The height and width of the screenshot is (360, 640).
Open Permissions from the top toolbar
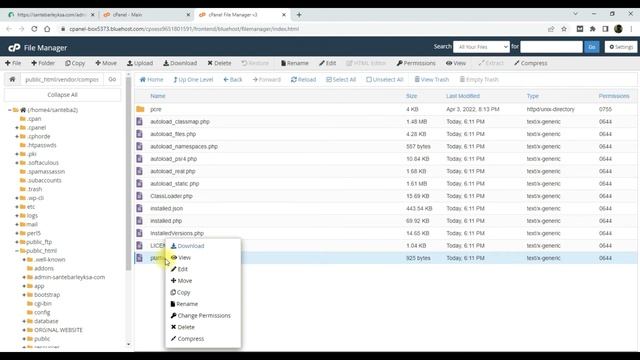pos(416,63)
